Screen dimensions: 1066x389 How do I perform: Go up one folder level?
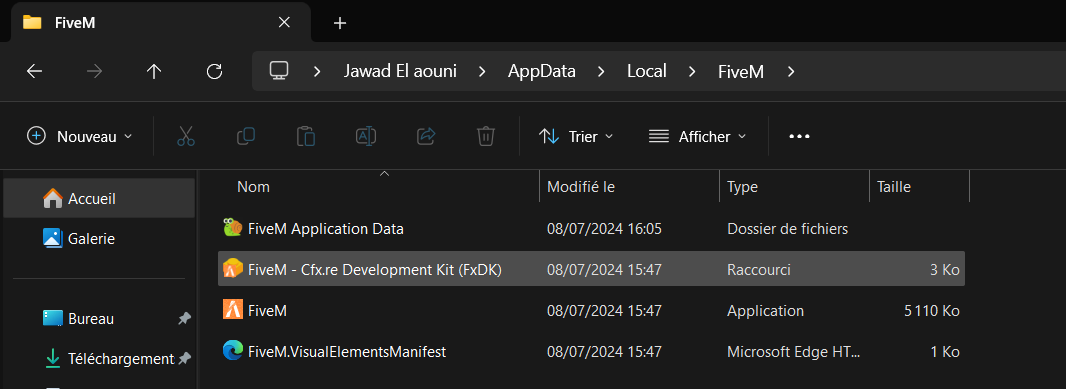[154, 71]
